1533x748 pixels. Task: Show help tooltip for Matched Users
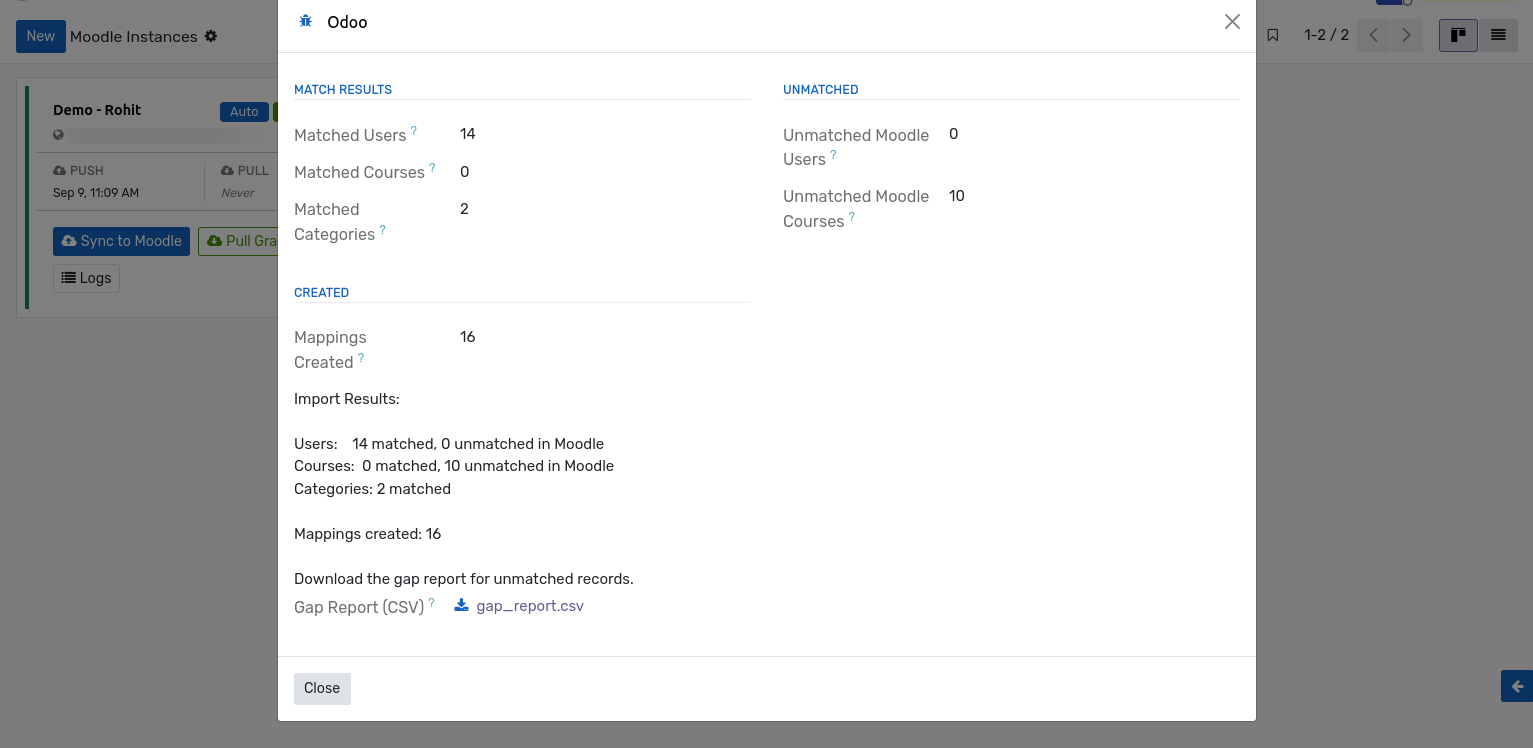pyautogui.click(x=414, y=131)
